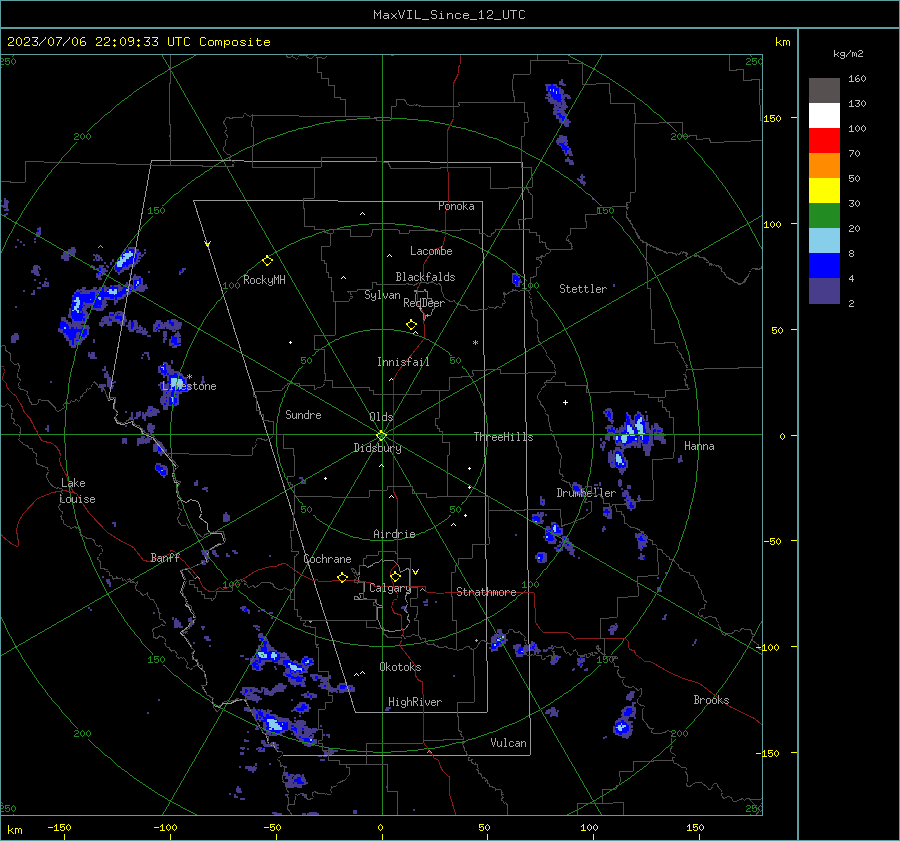Click the yellow arrow marker east of Calgary
The width and height of the screenshot is (900, 841).
416,572
